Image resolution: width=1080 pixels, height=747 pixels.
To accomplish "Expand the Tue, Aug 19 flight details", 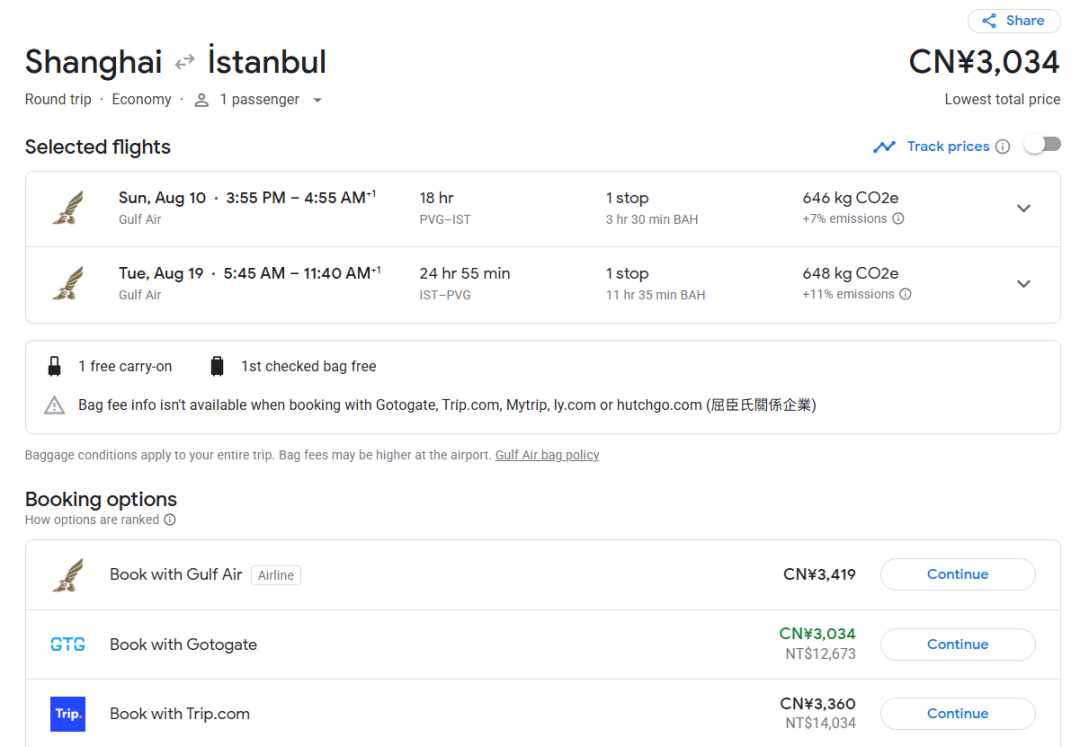I will tap(1024, 284).
